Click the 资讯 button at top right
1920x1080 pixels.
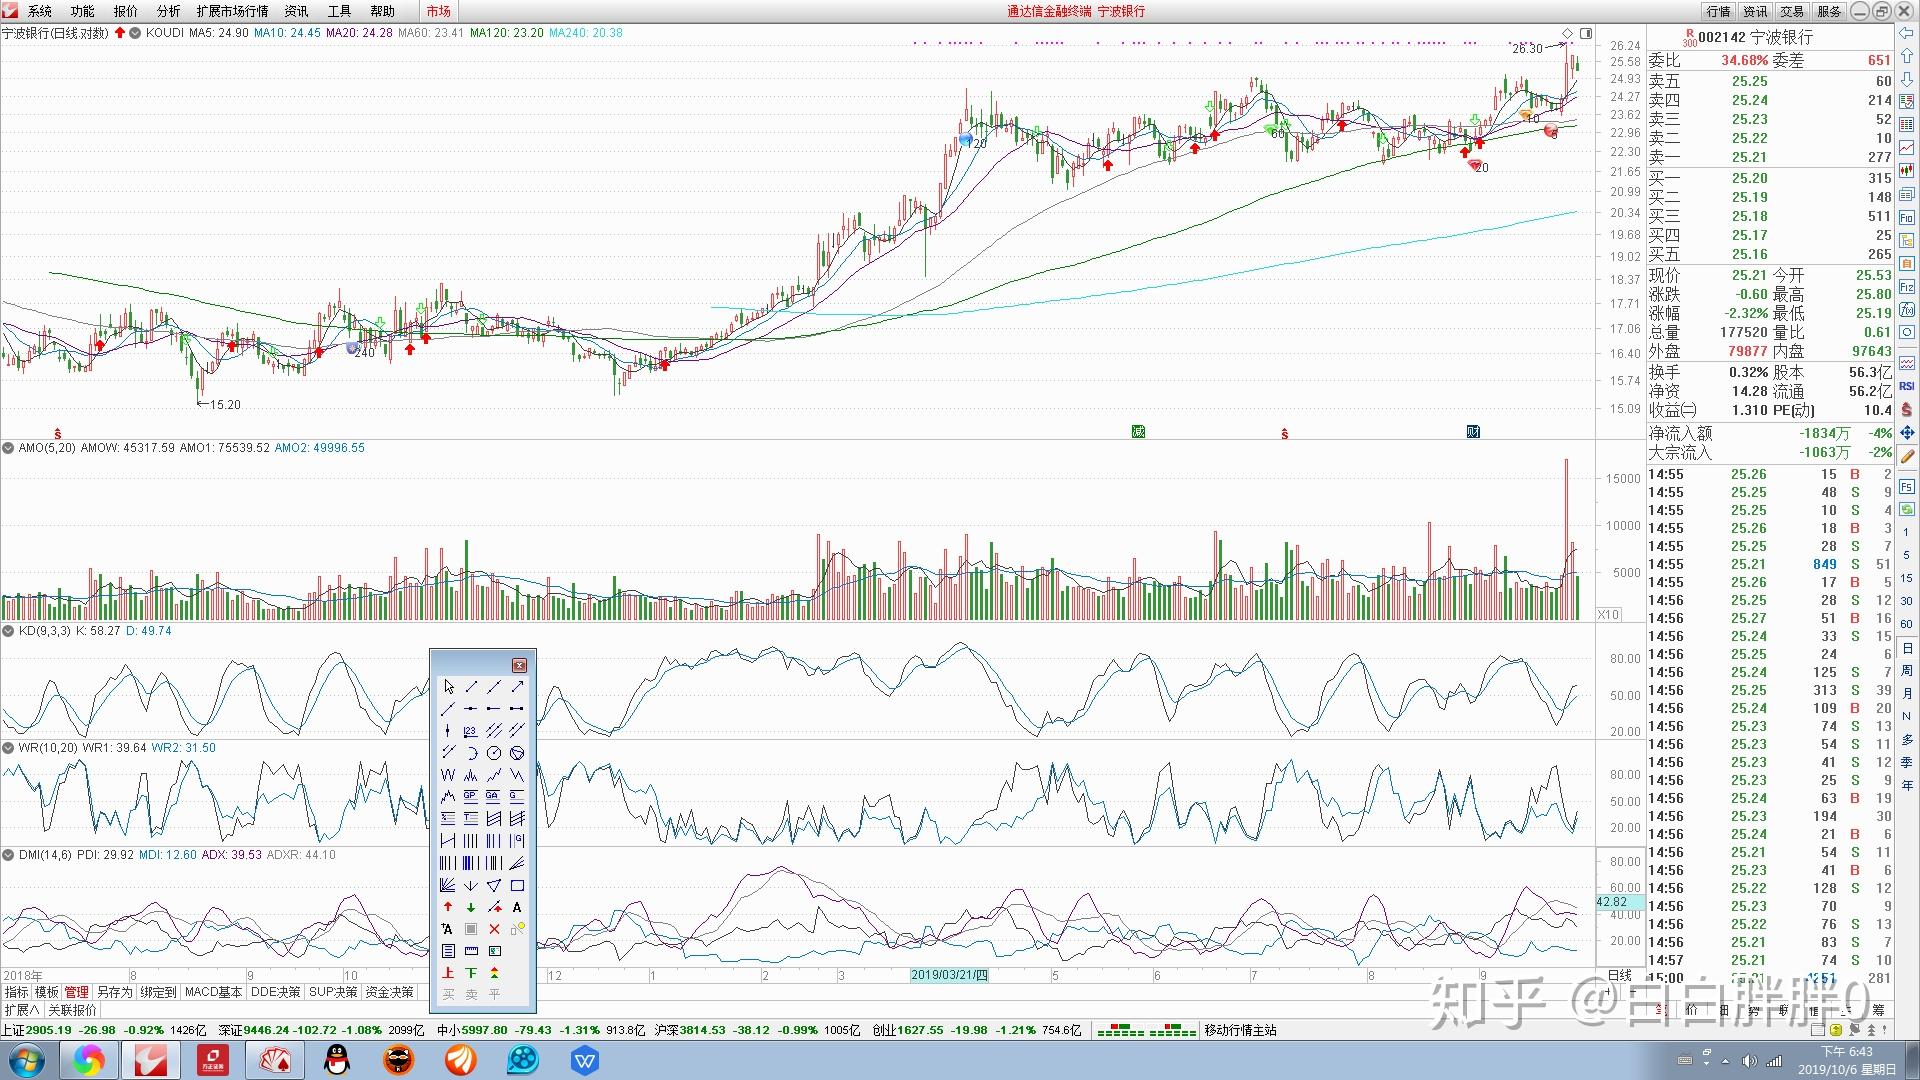click(x=1755, y=11)
